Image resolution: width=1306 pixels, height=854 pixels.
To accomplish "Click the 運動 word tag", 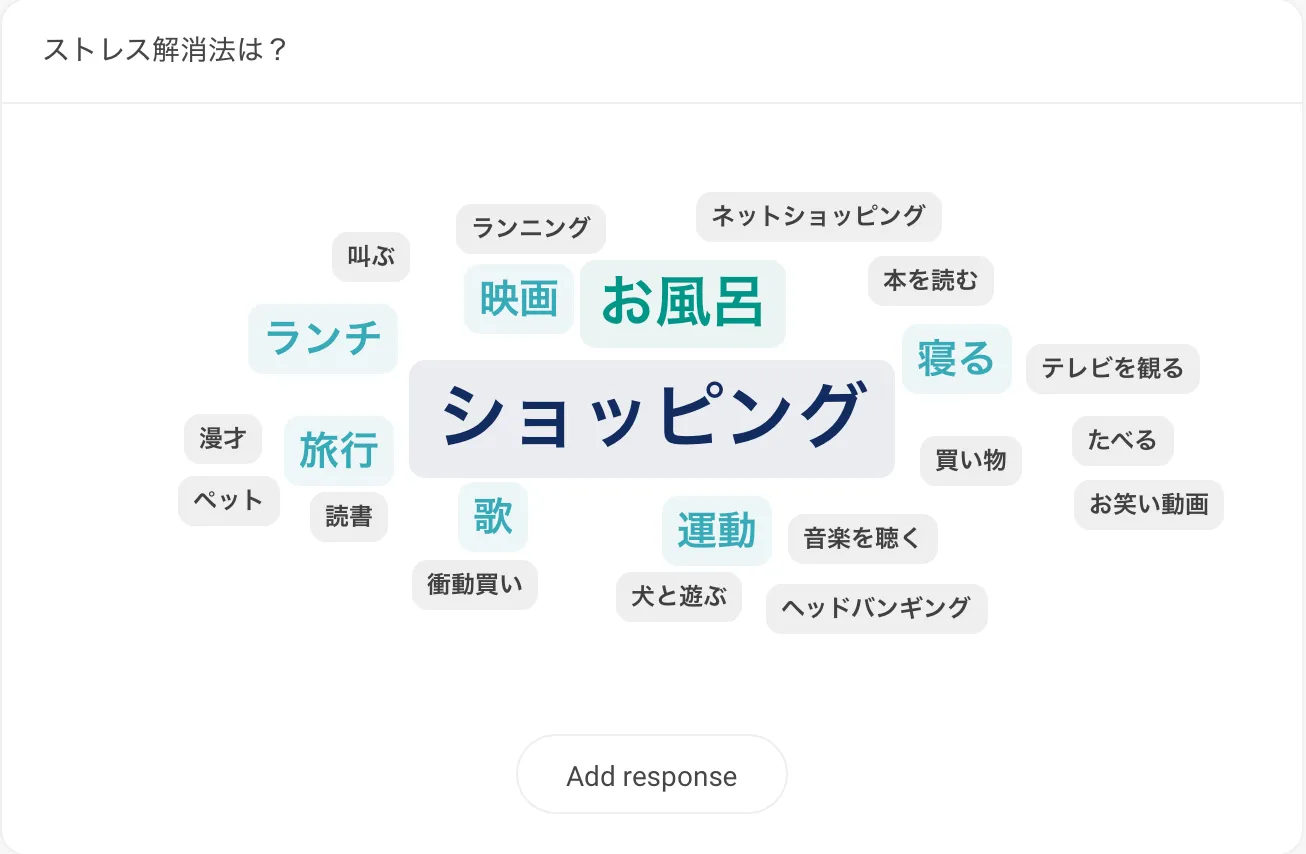I will [x=716, y=531].
